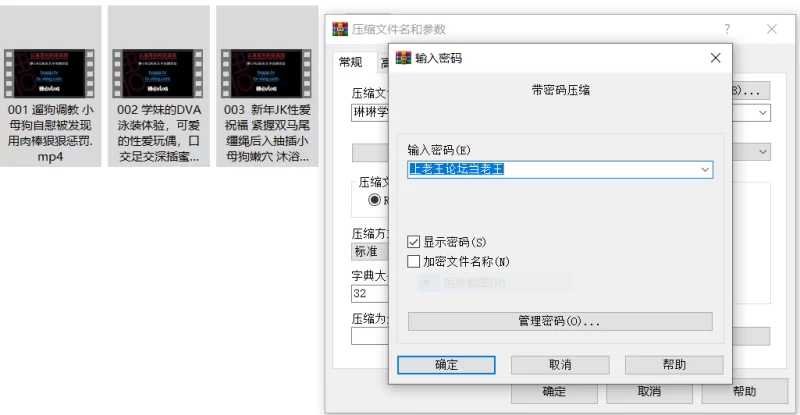The image size is (800, 415).
Task: Close the 输入密码 dialog with X
Action: pyautogui.click(x=716, y=58)
